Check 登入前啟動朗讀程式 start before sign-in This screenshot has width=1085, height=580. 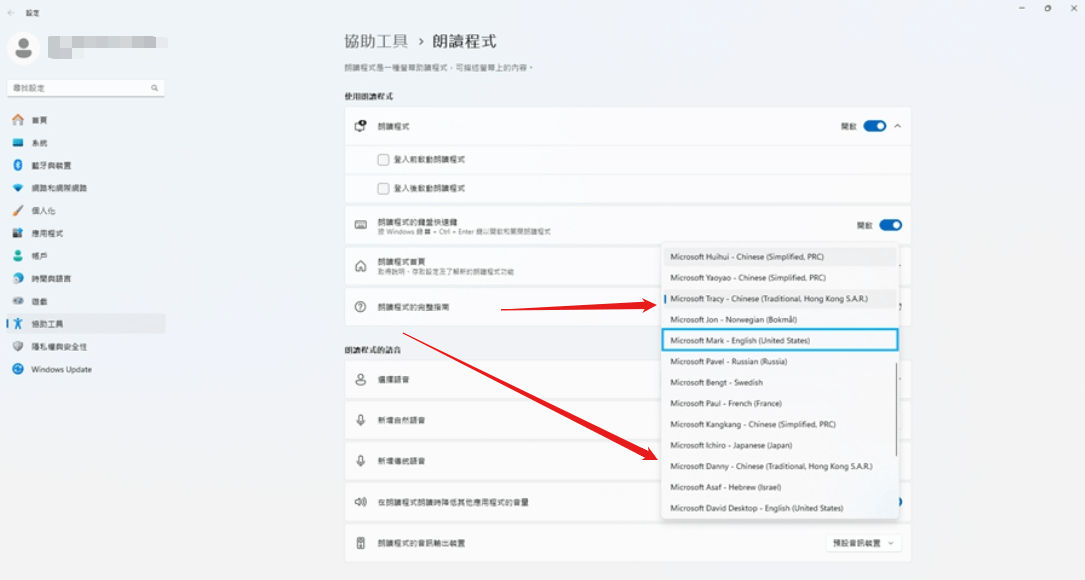383,159
